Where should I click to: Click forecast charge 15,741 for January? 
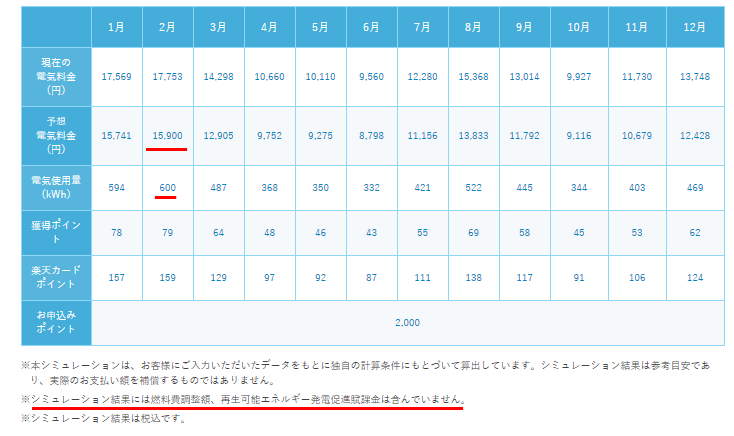click(117, 136)
